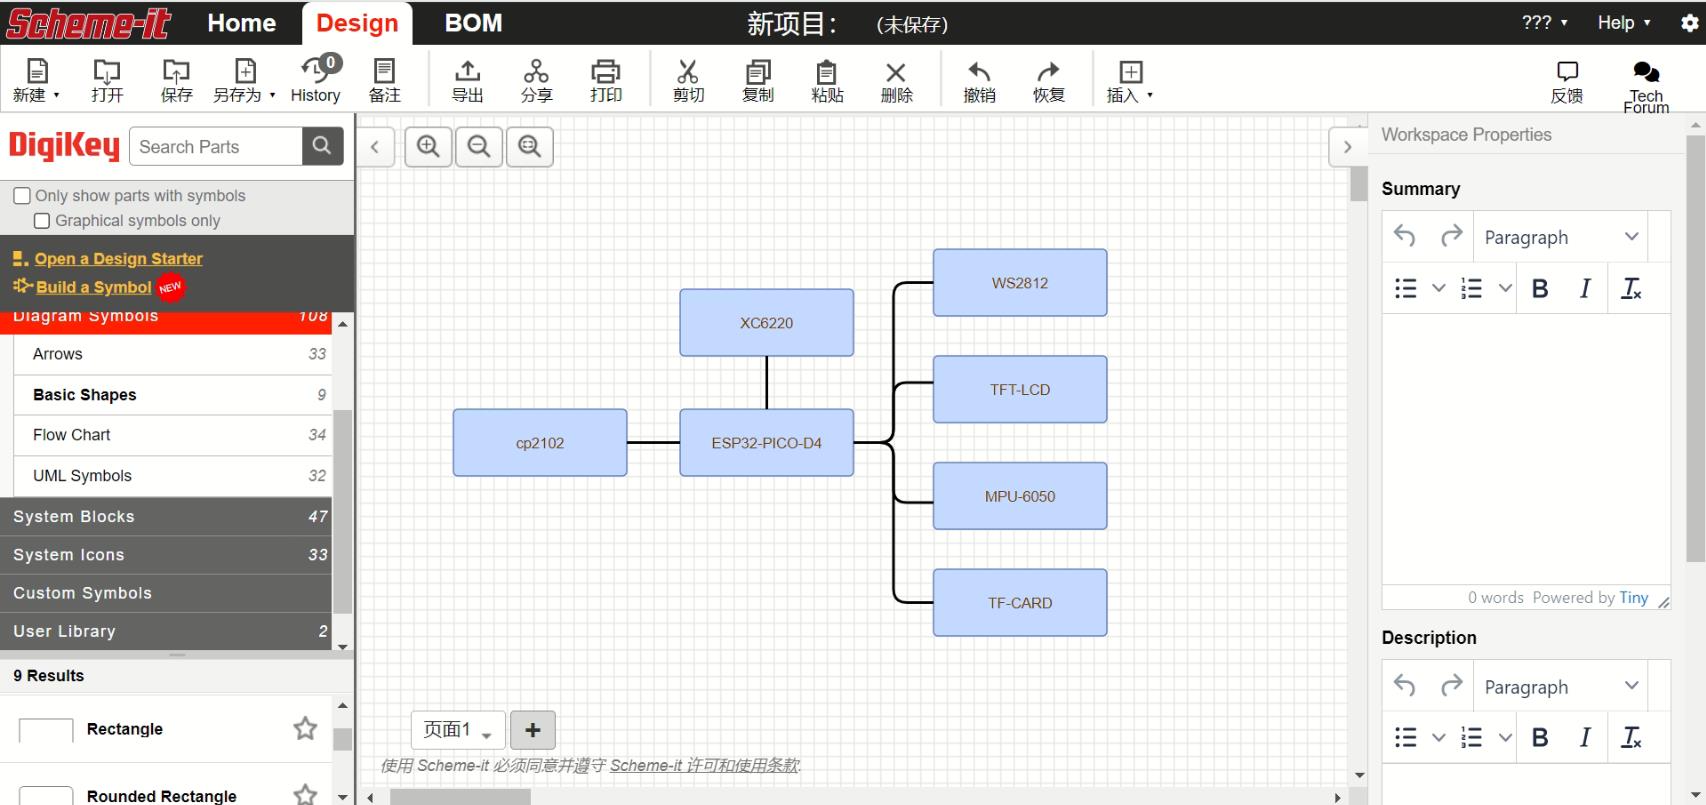Click the Build a Symbol link

[93, 287]
